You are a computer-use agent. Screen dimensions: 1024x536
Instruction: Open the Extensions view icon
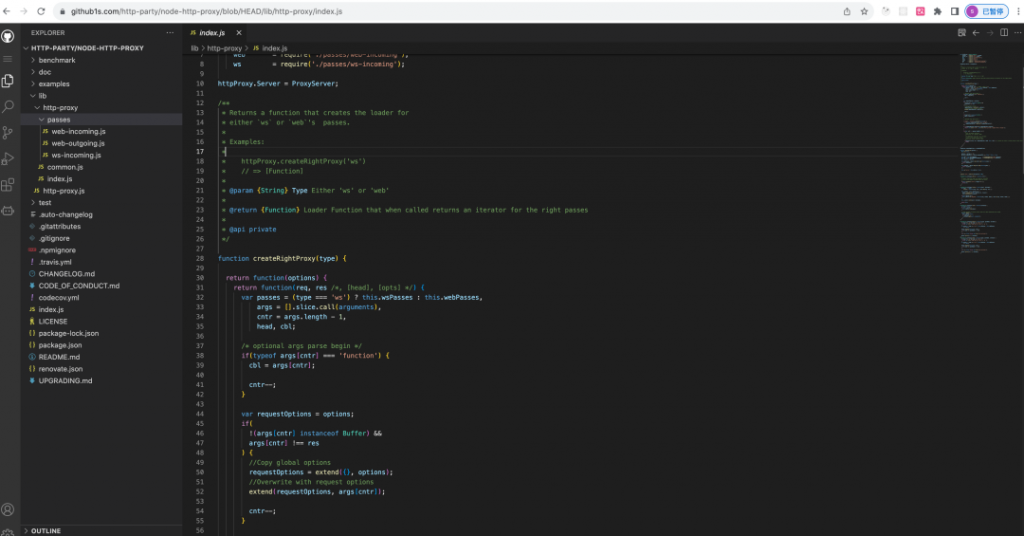[8, 185]
